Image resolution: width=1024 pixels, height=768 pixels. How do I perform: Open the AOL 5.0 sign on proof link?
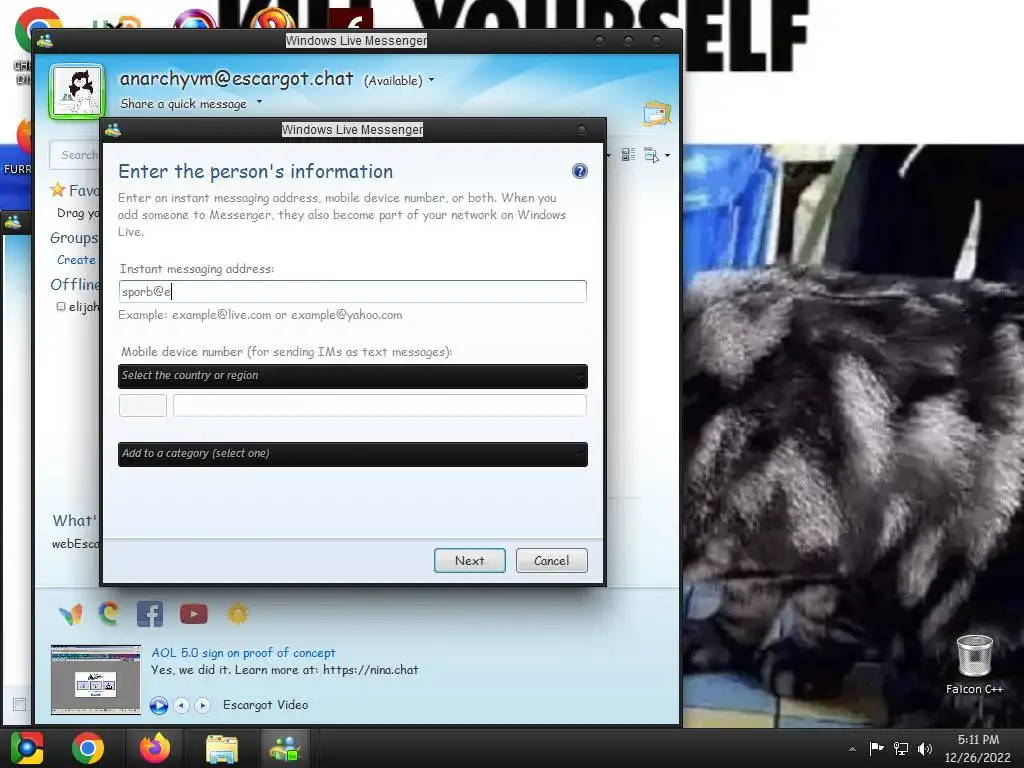(243, 652)
